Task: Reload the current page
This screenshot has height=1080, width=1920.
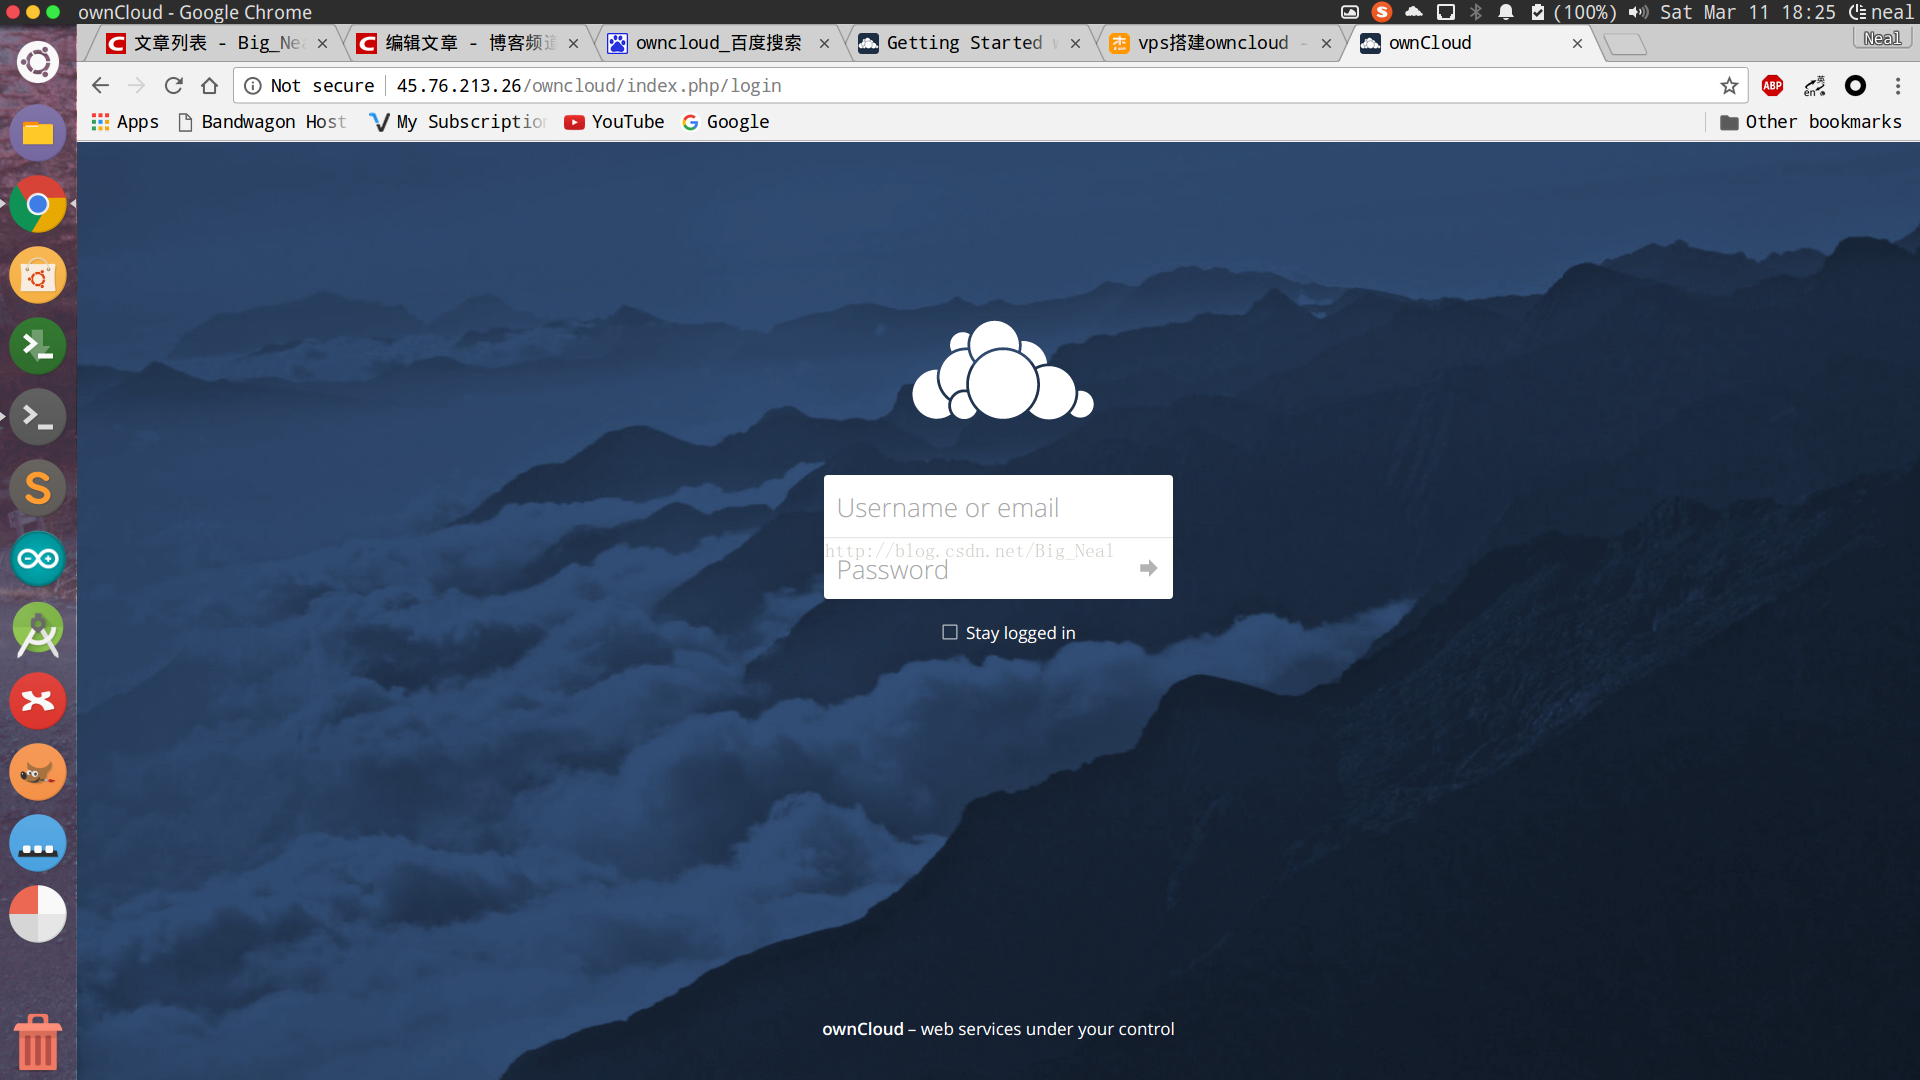Action: click(x=173, y=86)
